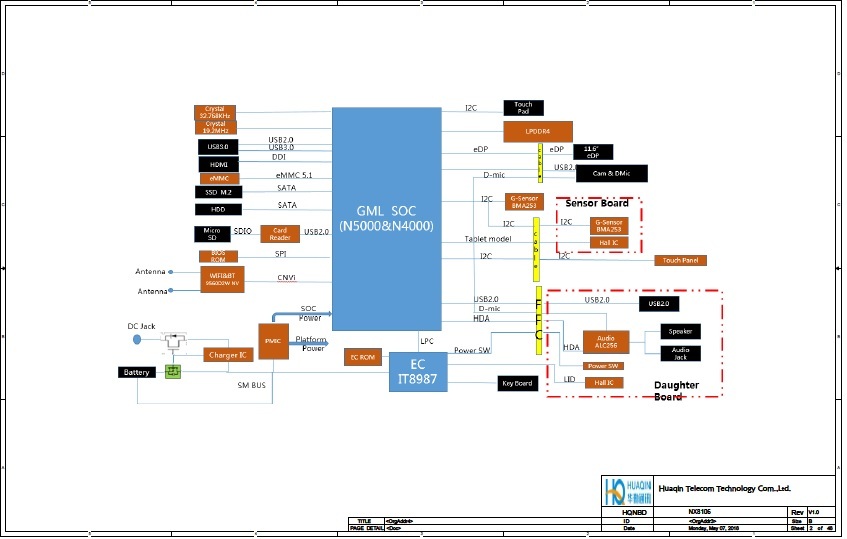This screenshot has width=847, height=539.
Task: Click the Card Reader block
Action: (280, 233)
